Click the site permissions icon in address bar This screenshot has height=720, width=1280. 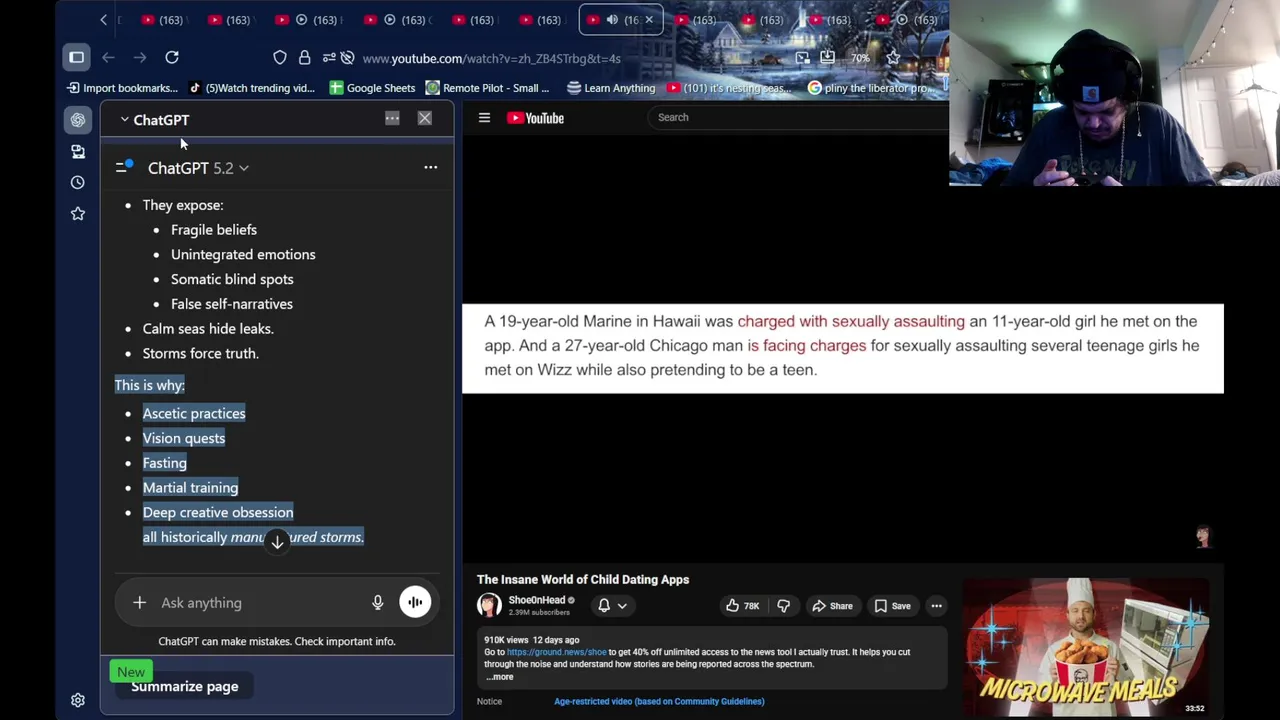coord(329,58)
